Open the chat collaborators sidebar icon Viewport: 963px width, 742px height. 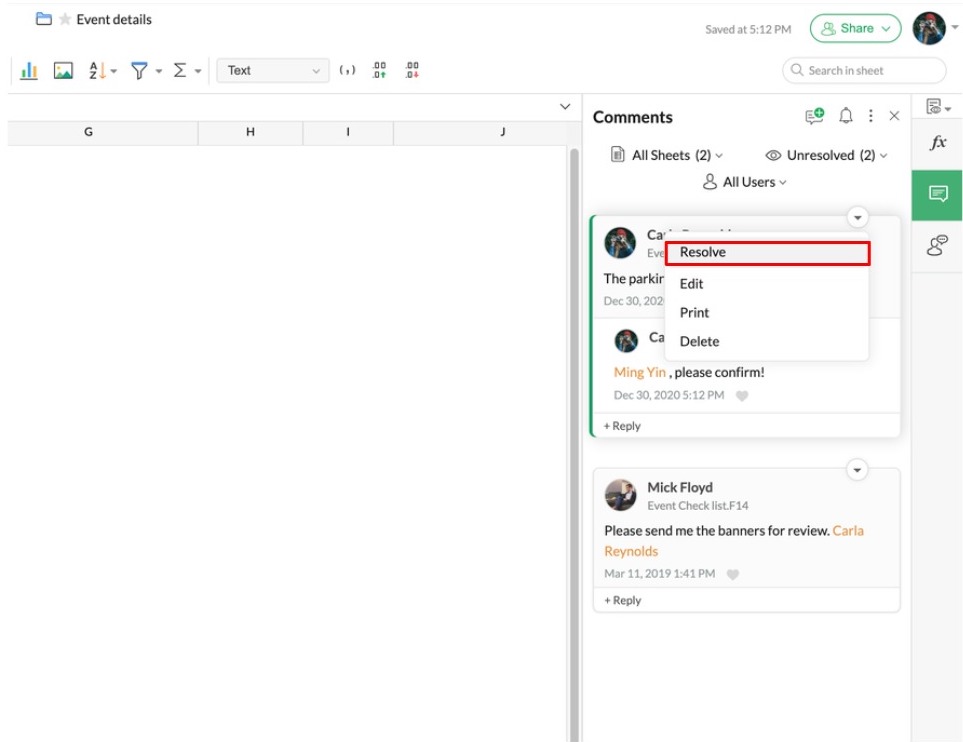click(938, 244)
